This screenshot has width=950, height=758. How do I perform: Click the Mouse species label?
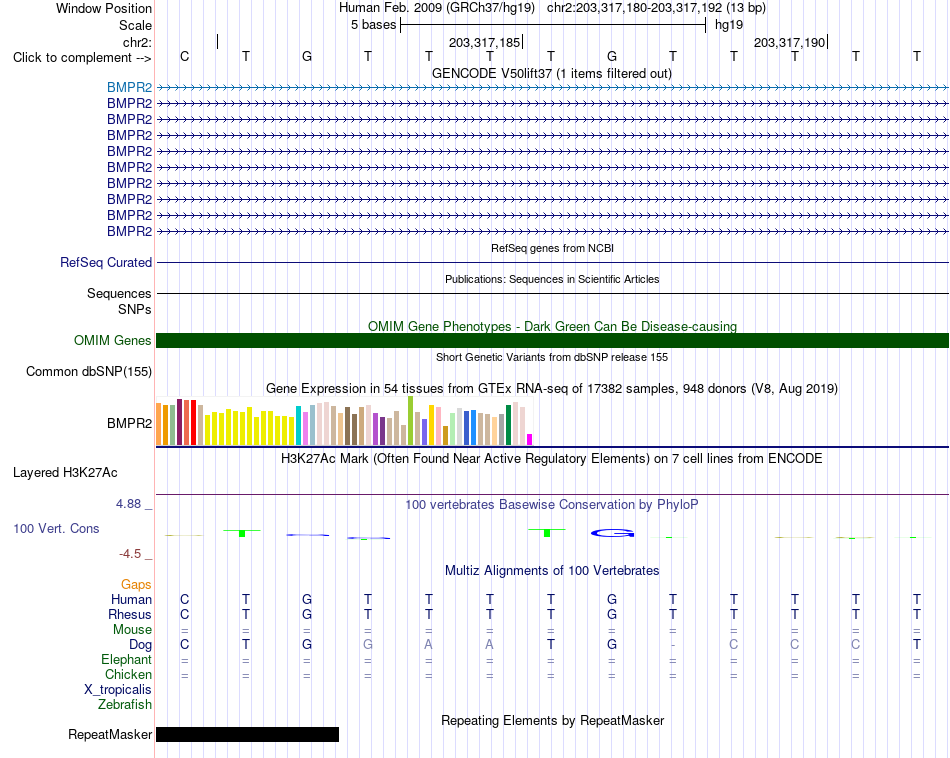pos(132,630)
